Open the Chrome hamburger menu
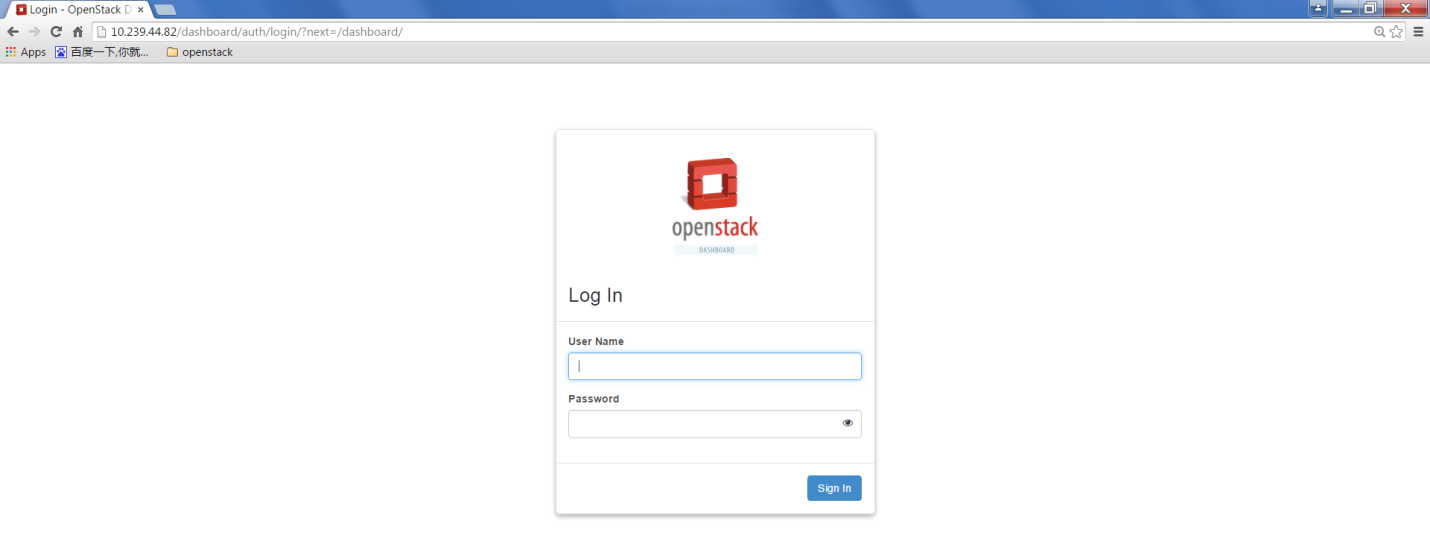The height and width of the screenshot is (550, 1430). [x=1418, y=32]
